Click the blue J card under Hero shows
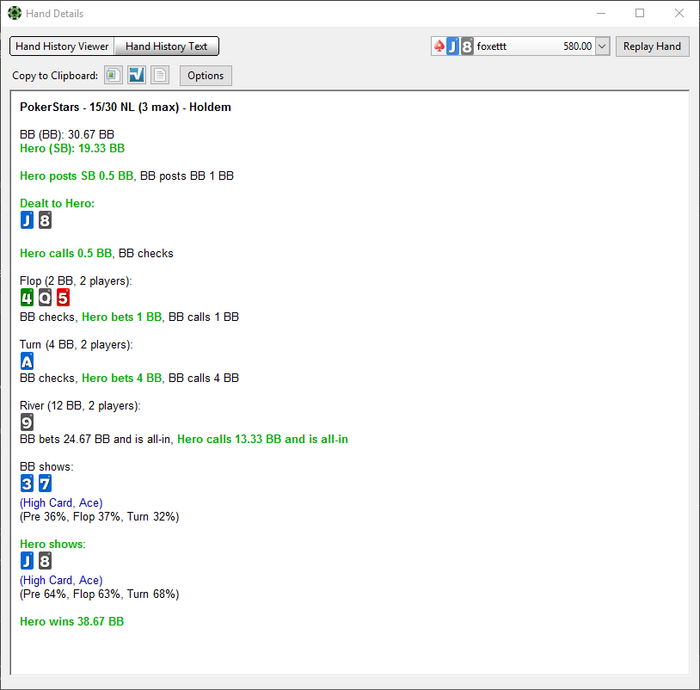This screenshot has height=690, width=700. pos(27,561)
